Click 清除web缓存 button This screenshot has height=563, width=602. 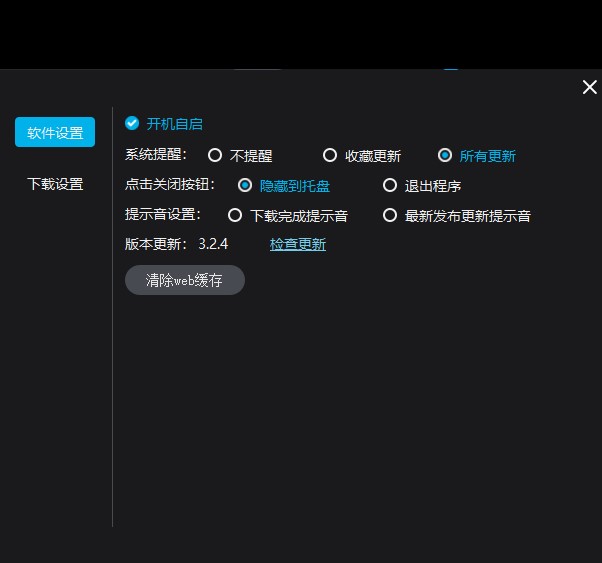pos(185,280)
